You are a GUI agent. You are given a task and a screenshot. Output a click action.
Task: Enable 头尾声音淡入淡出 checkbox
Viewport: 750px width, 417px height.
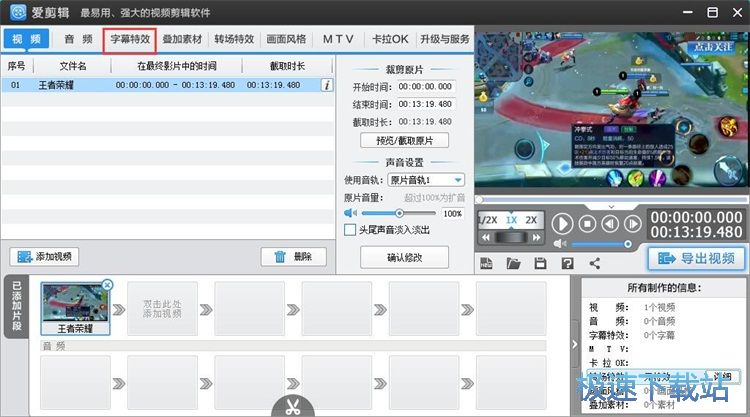[351, 230]
